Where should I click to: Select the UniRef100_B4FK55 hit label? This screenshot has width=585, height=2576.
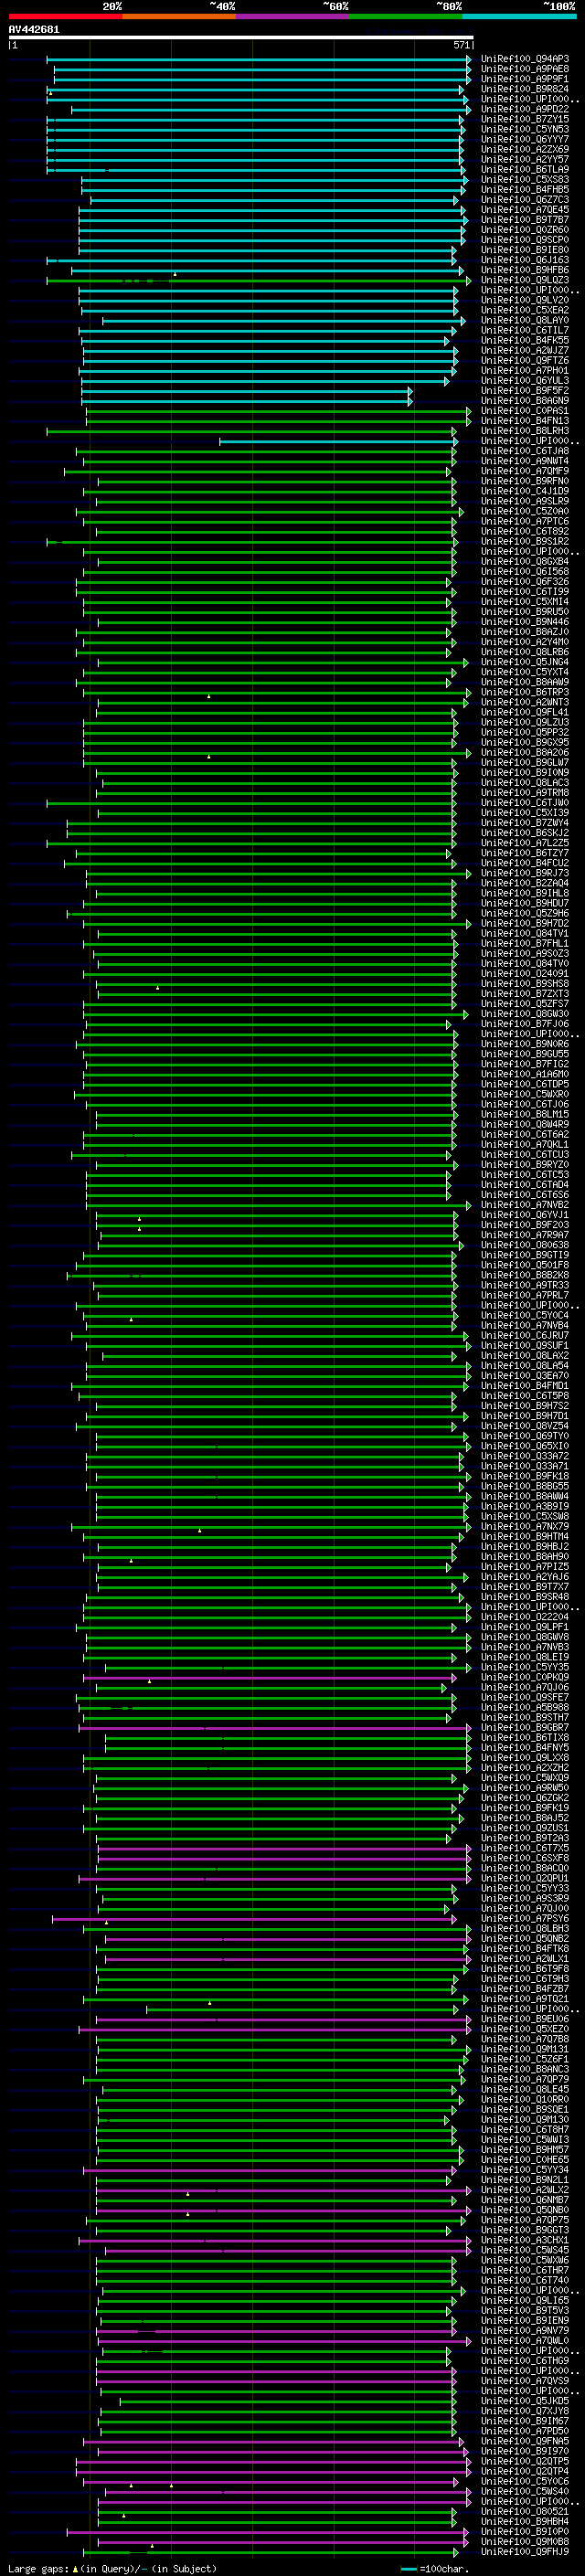525,340
